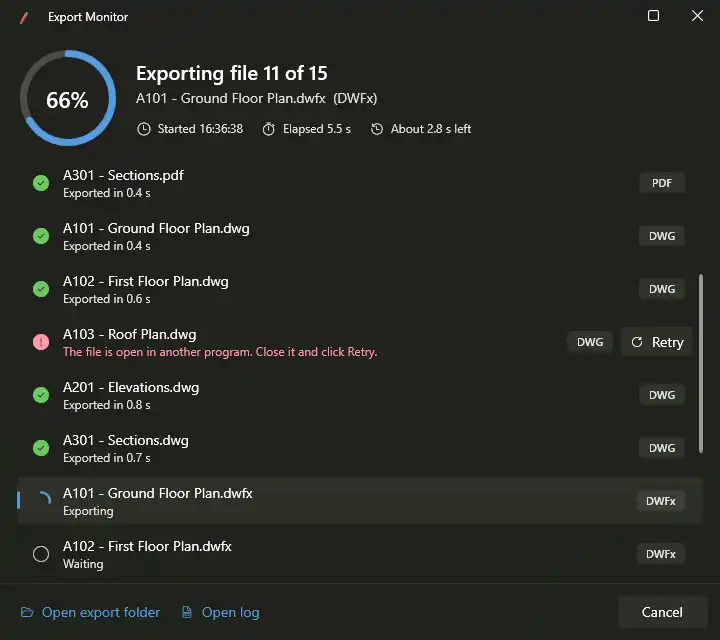Select the A102 - First Floor Plan.dwg file name

tap(146, 281)
